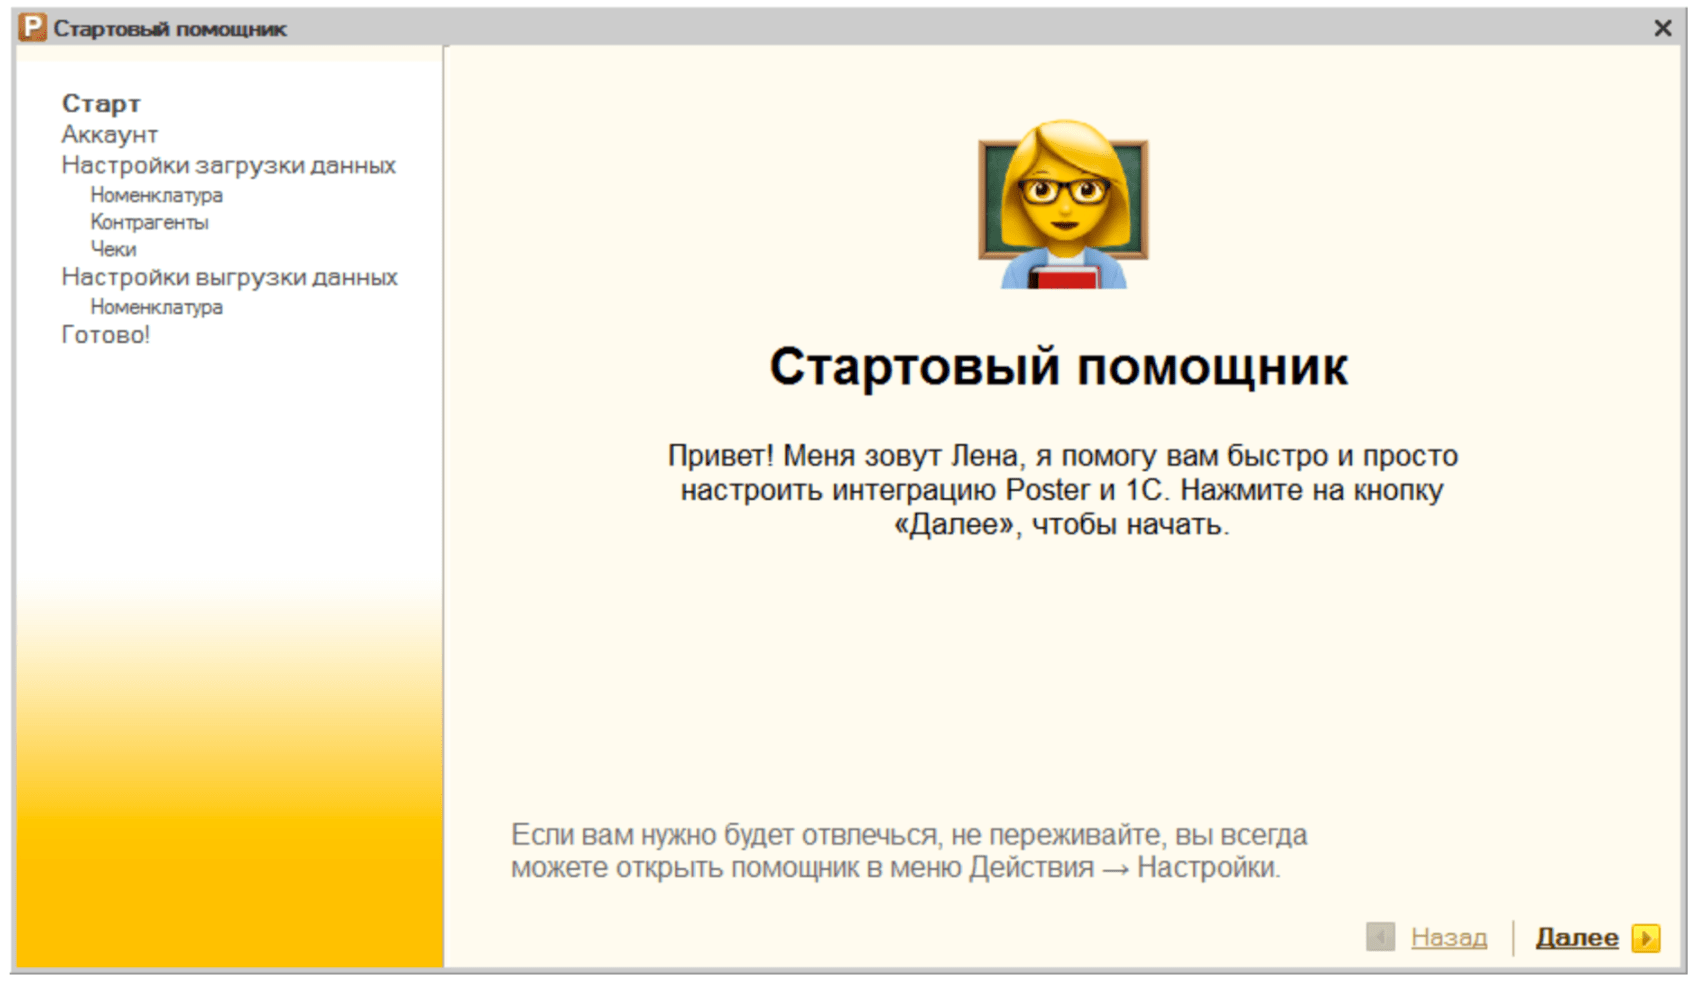Click the Стартовый помощник heading
1692x982 pixels.
pos(1059,367)
